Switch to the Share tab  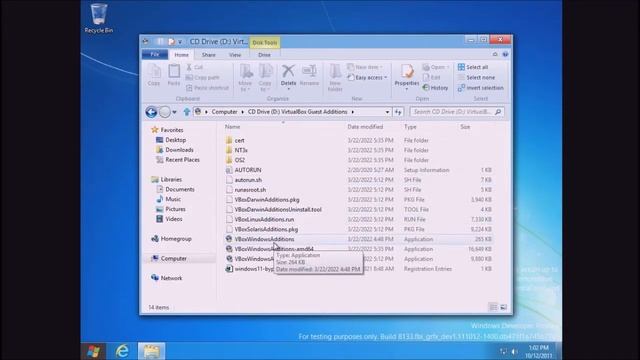[209, 55]
